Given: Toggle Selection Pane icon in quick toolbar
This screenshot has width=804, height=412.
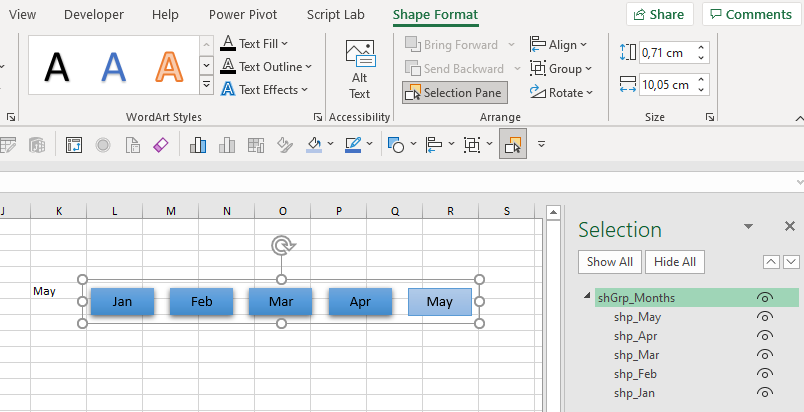Looking at the screenshot, I should coord(513,144).
